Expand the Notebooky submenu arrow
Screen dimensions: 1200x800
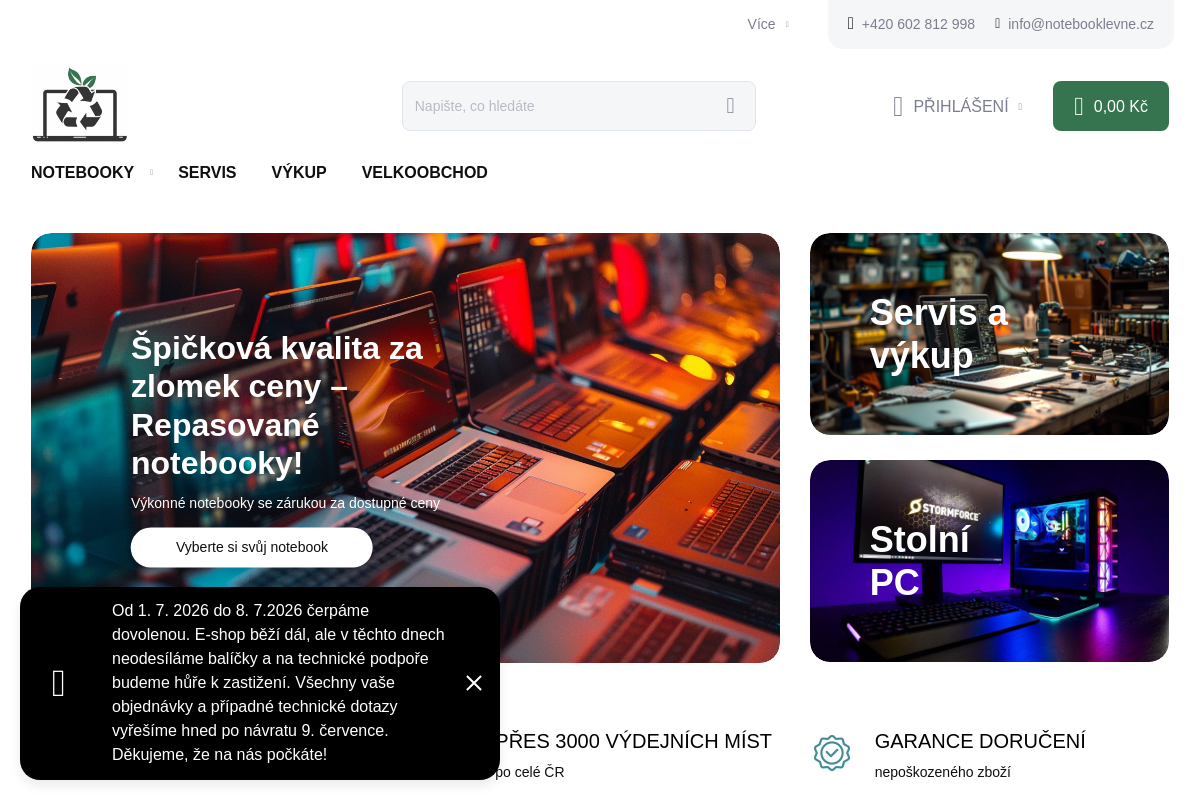(x=151, y=172)
